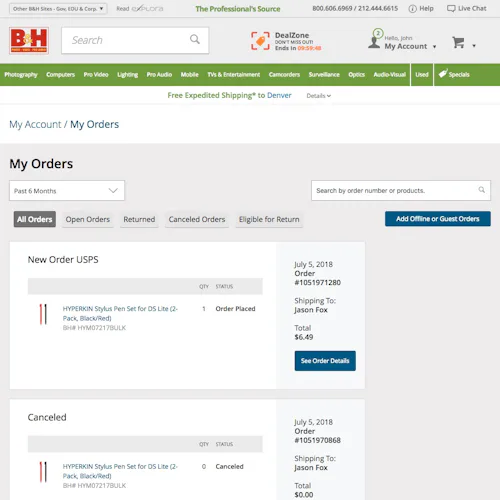Click order number #1051970868
Screen dimensions: 500x500
(318, 440)
